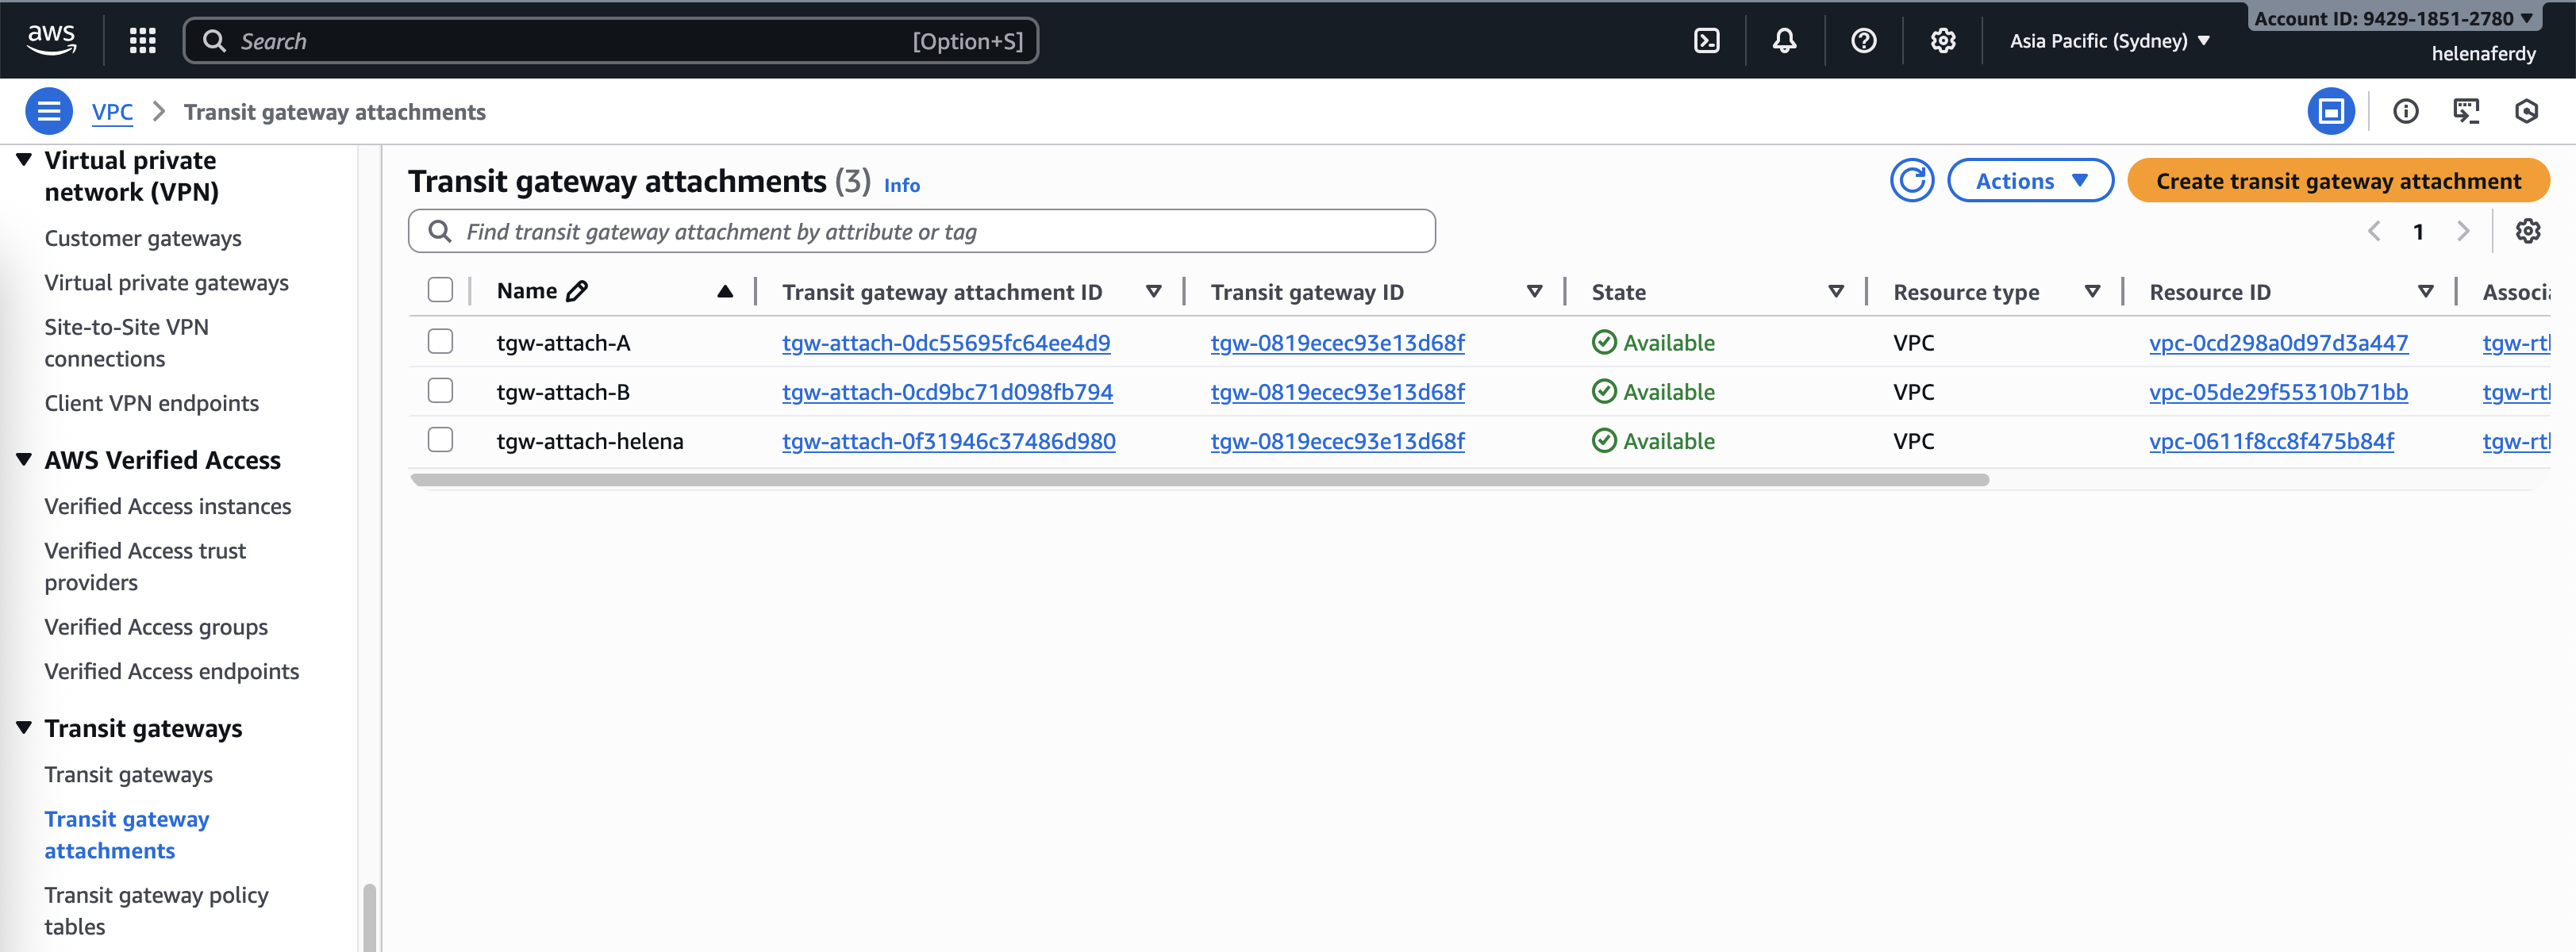This screenshot has height=952, width=2576.
Task: Open table preferences gear icon
Action: pyautogui.click(x=2527, y=232)
